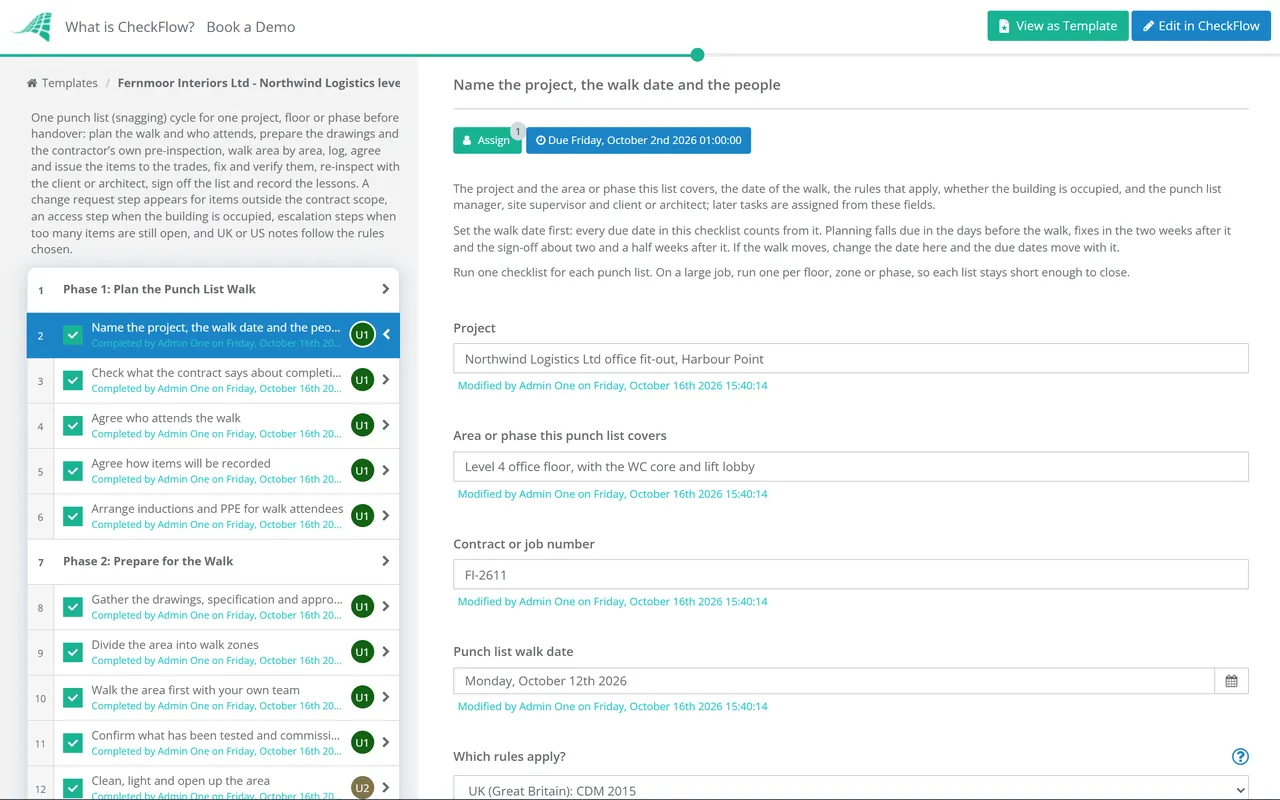
Task: Click the home icon in the Templates breadcrumb
Action: click(x=32, y=83)
